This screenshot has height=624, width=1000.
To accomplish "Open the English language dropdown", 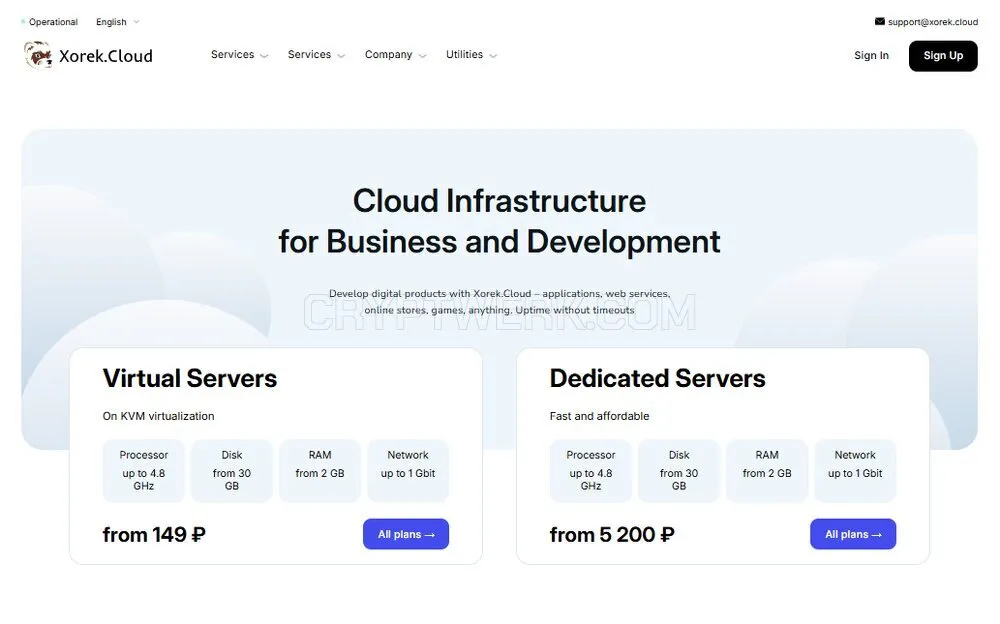I will pos(117,22).
